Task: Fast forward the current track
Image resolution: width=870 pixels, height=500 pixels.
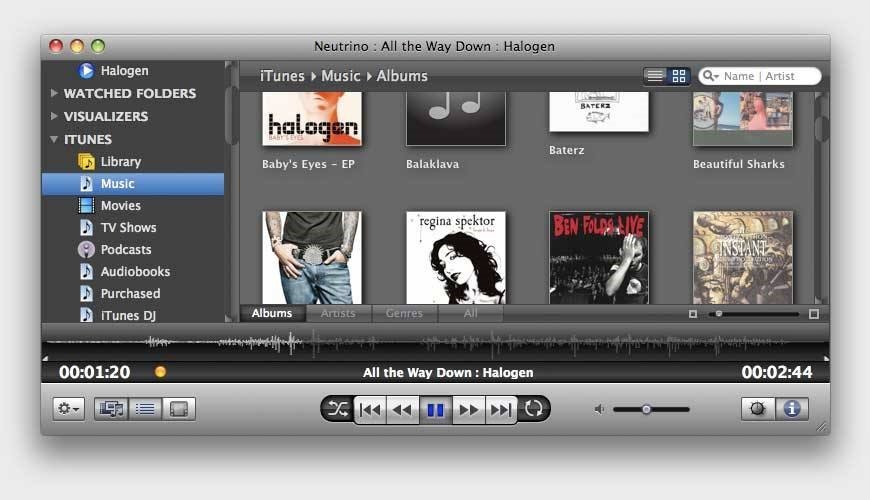Action: (469, 410)
